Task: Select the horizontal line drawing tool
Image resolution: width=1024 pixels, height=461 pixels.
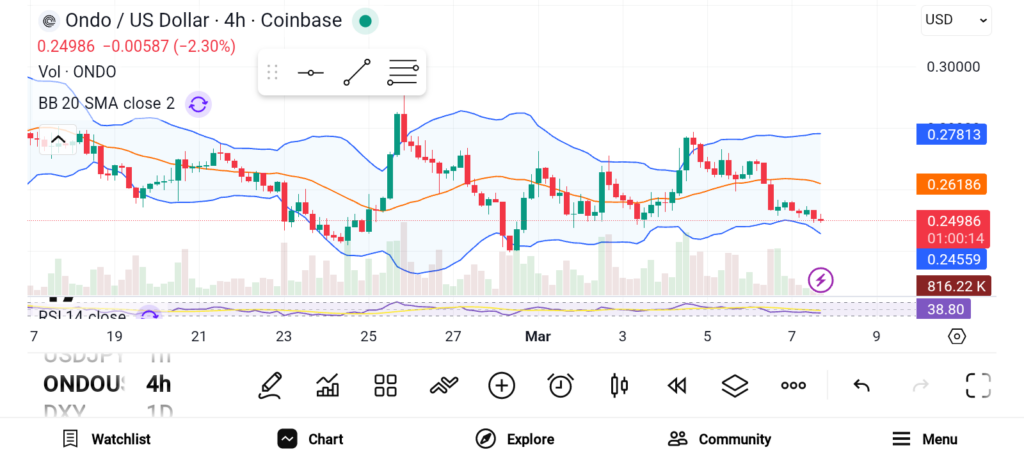Action: click(311, 73)
